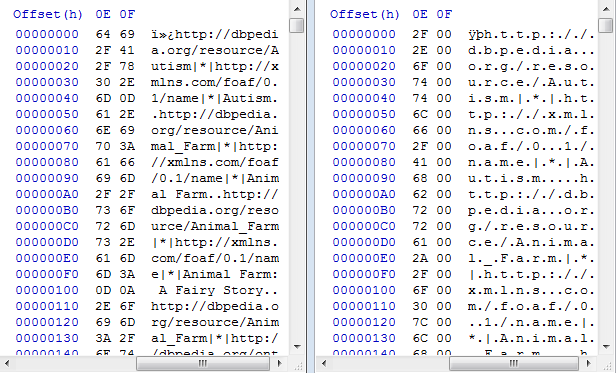Screen dimensions: 616x373
Task: Click decoded text '//xmlns.com/foaf' in left pane
Action: [x=215, y=162]
